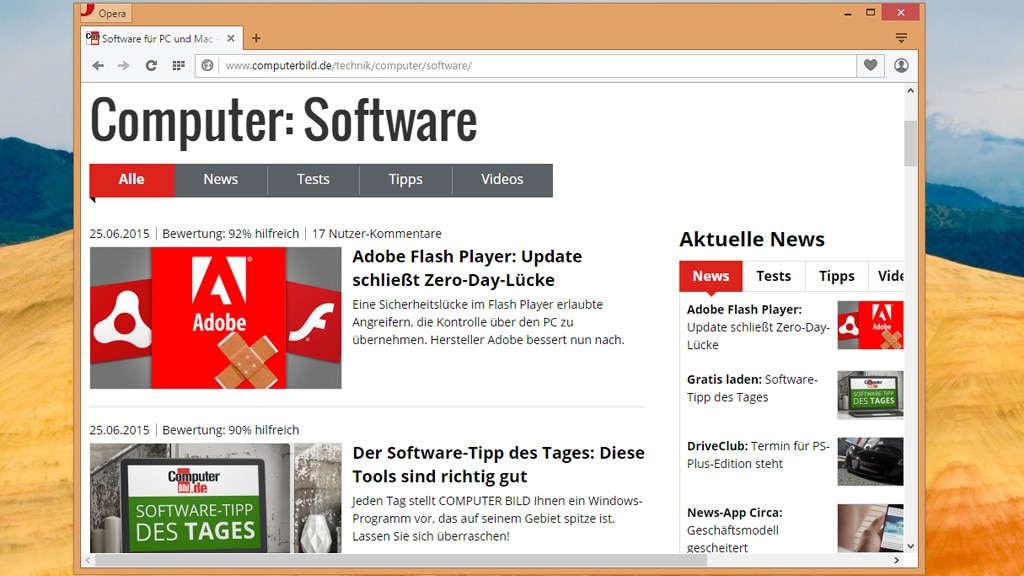Click the Aktuelle News heading

tap(752, 239)
